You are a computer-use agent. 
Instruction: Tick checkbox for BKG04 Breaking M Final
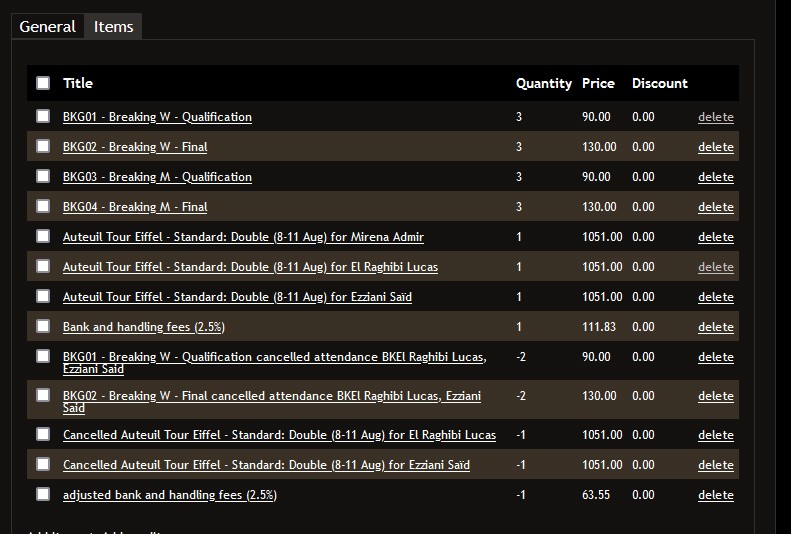[43, 206]
